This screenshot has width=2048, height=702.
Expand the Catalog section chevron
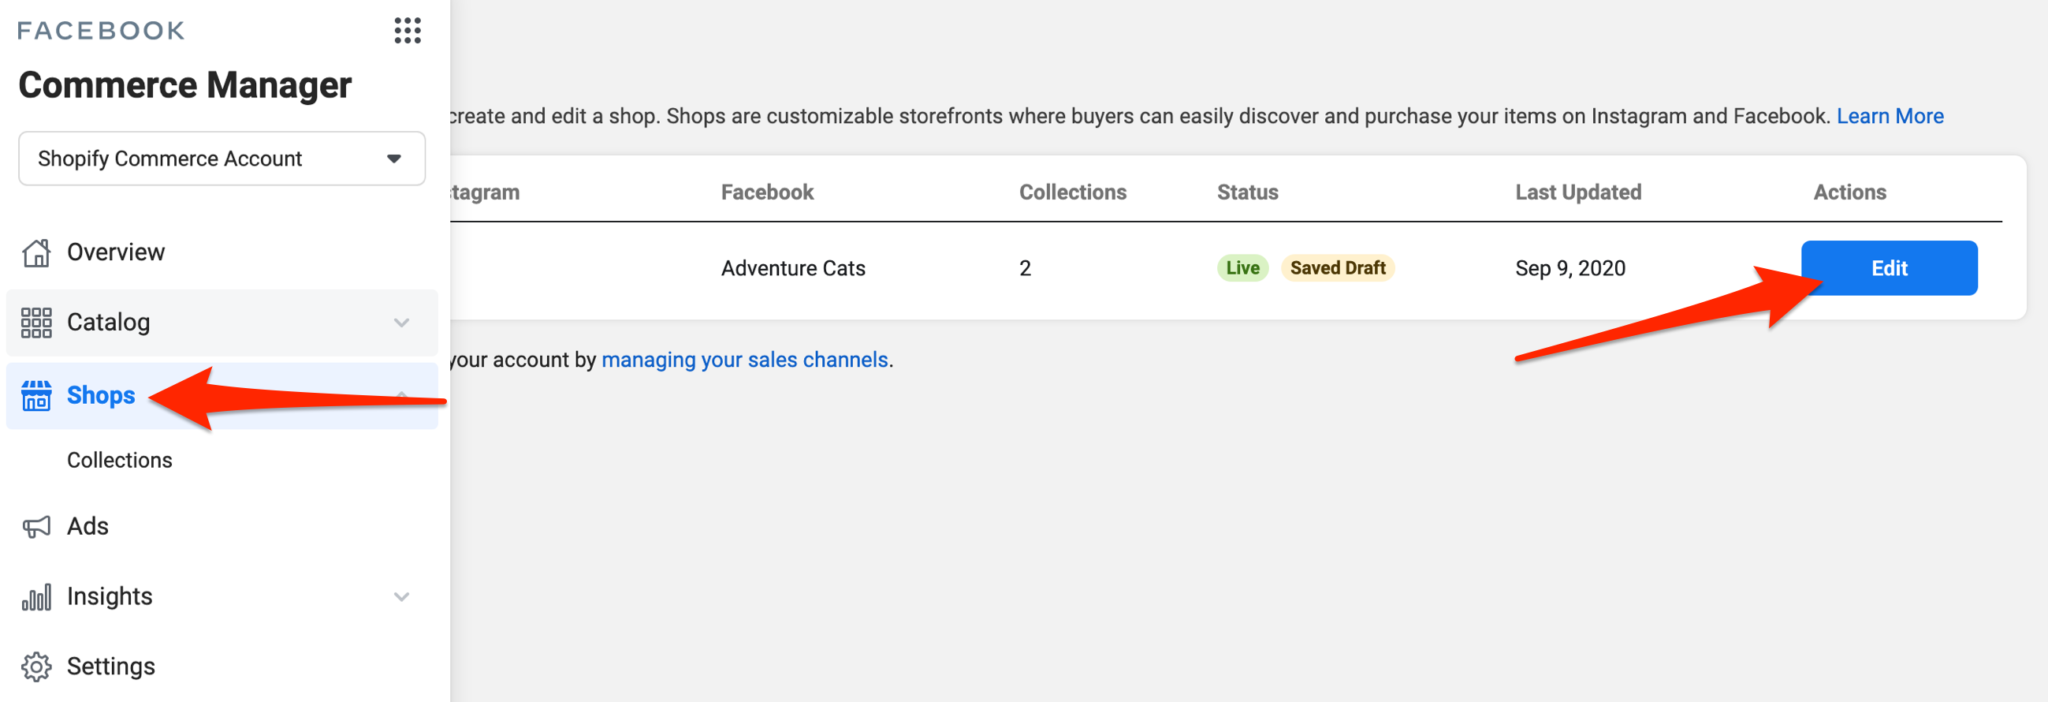point(401,323)
